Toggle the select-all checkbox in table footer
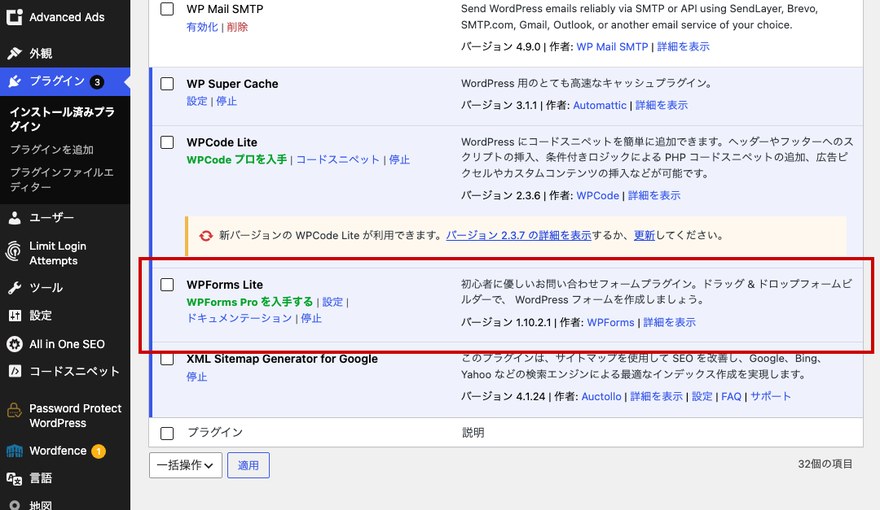The height and width of the screenshot is (510, 880). (167, 433)
